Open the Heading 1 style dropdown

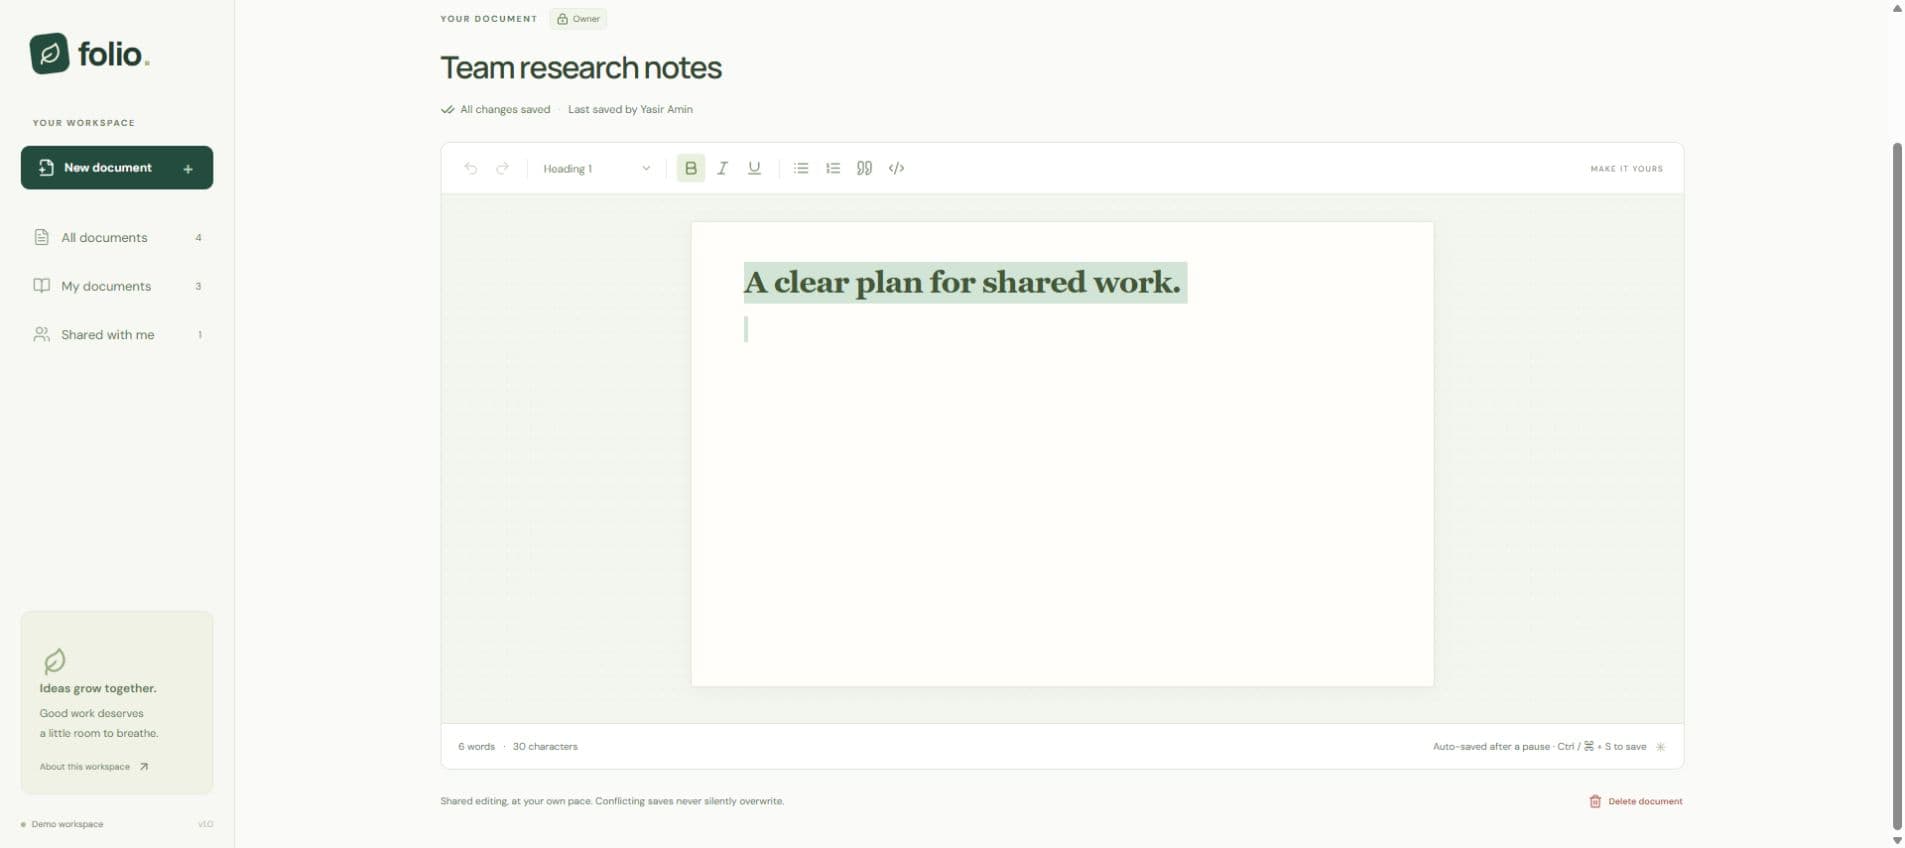click(x=597, y=168)
